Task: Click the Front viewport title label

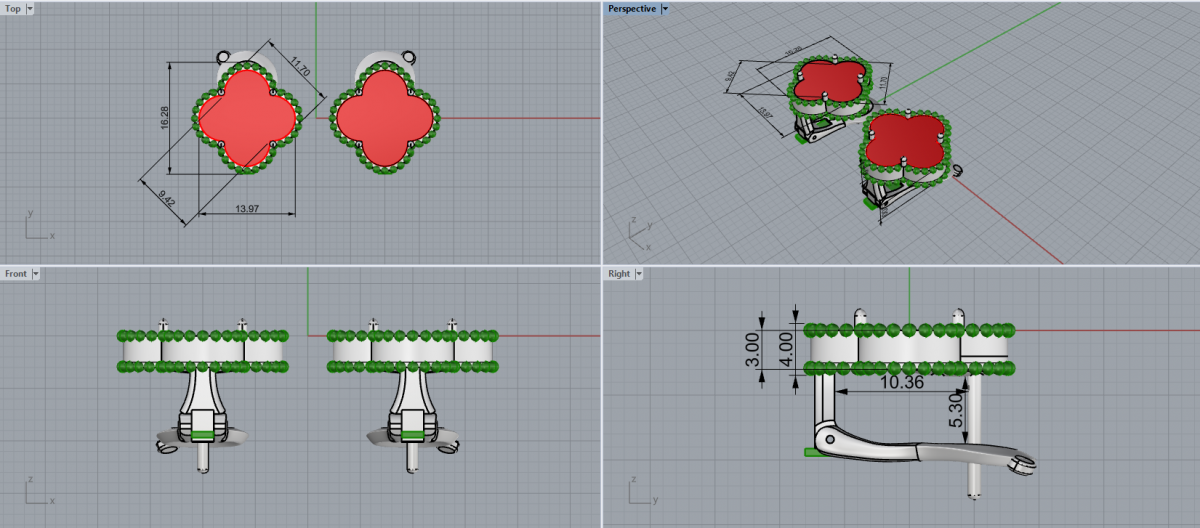Action: pos(16,273)
